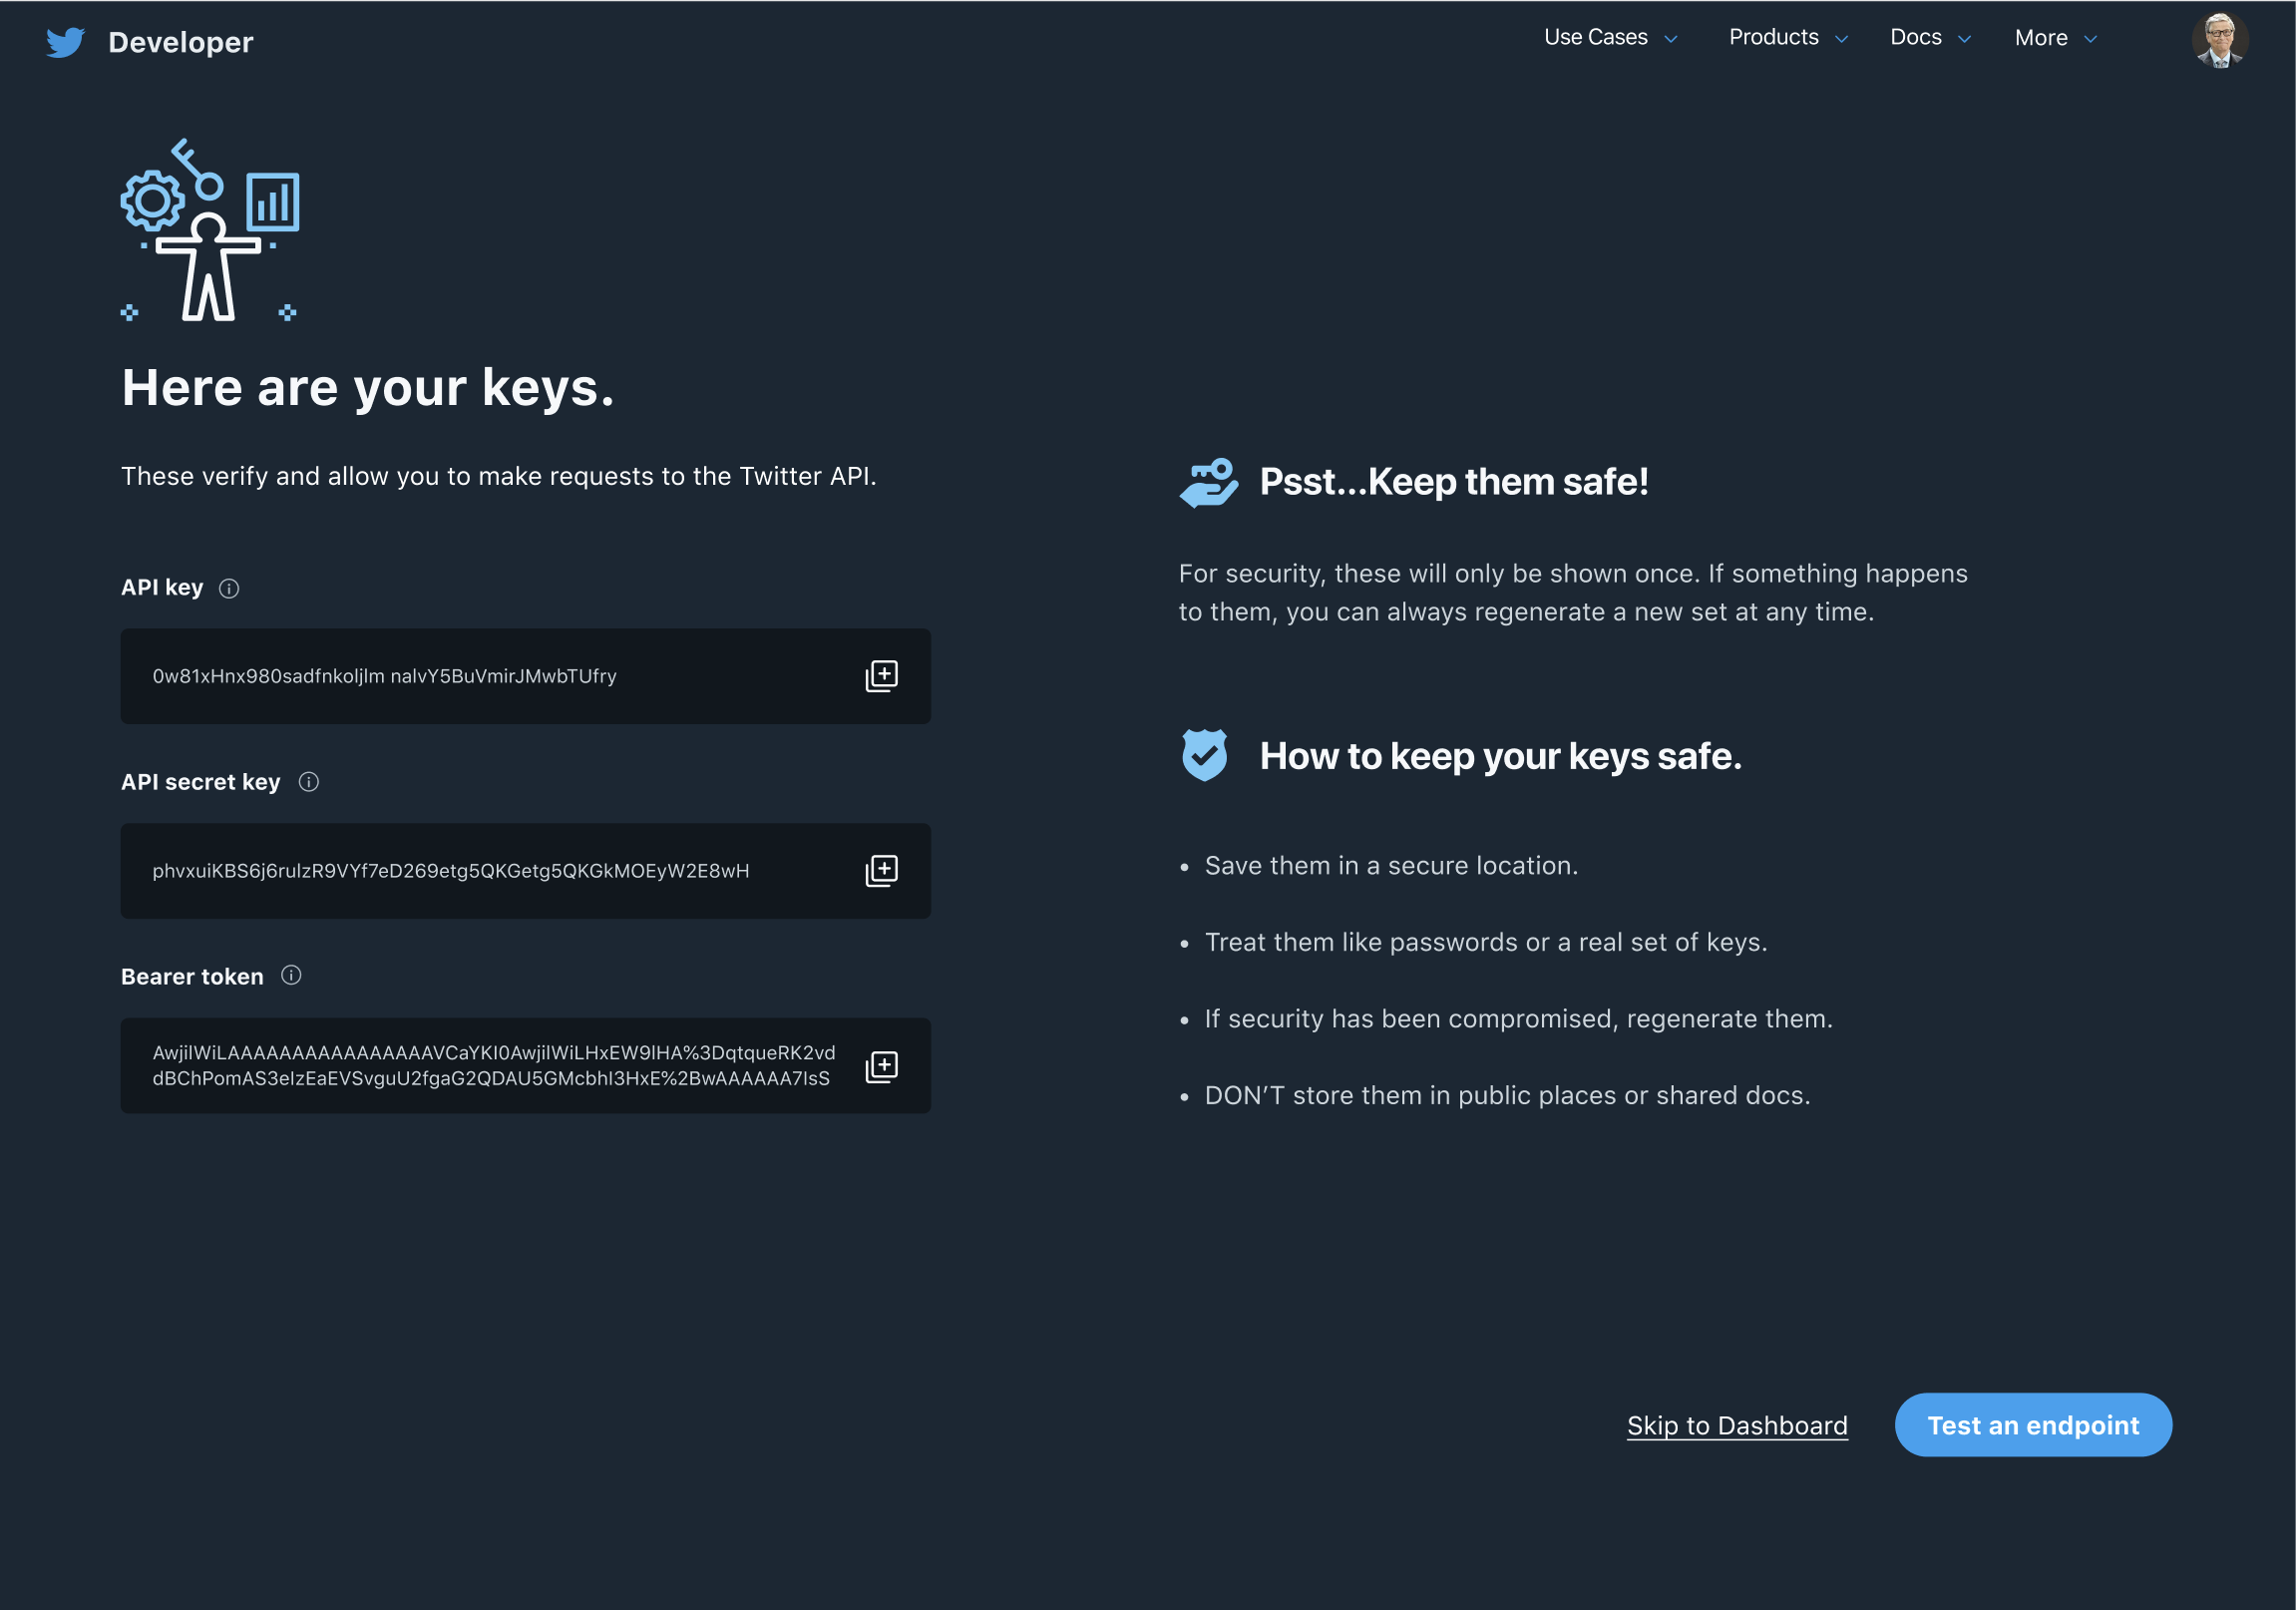Open the Developer home link

click(180, 42)
